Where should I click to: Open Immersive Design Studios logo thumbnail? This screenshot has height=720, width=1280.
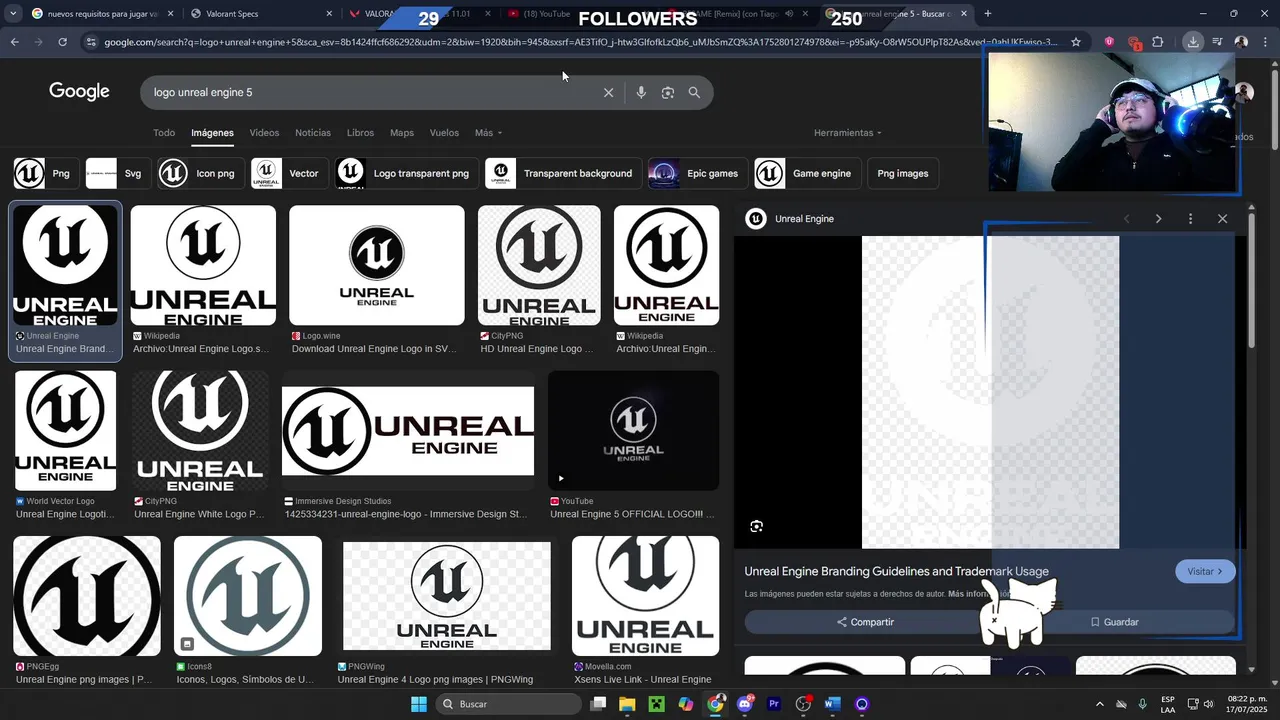(x=408, y=431)
